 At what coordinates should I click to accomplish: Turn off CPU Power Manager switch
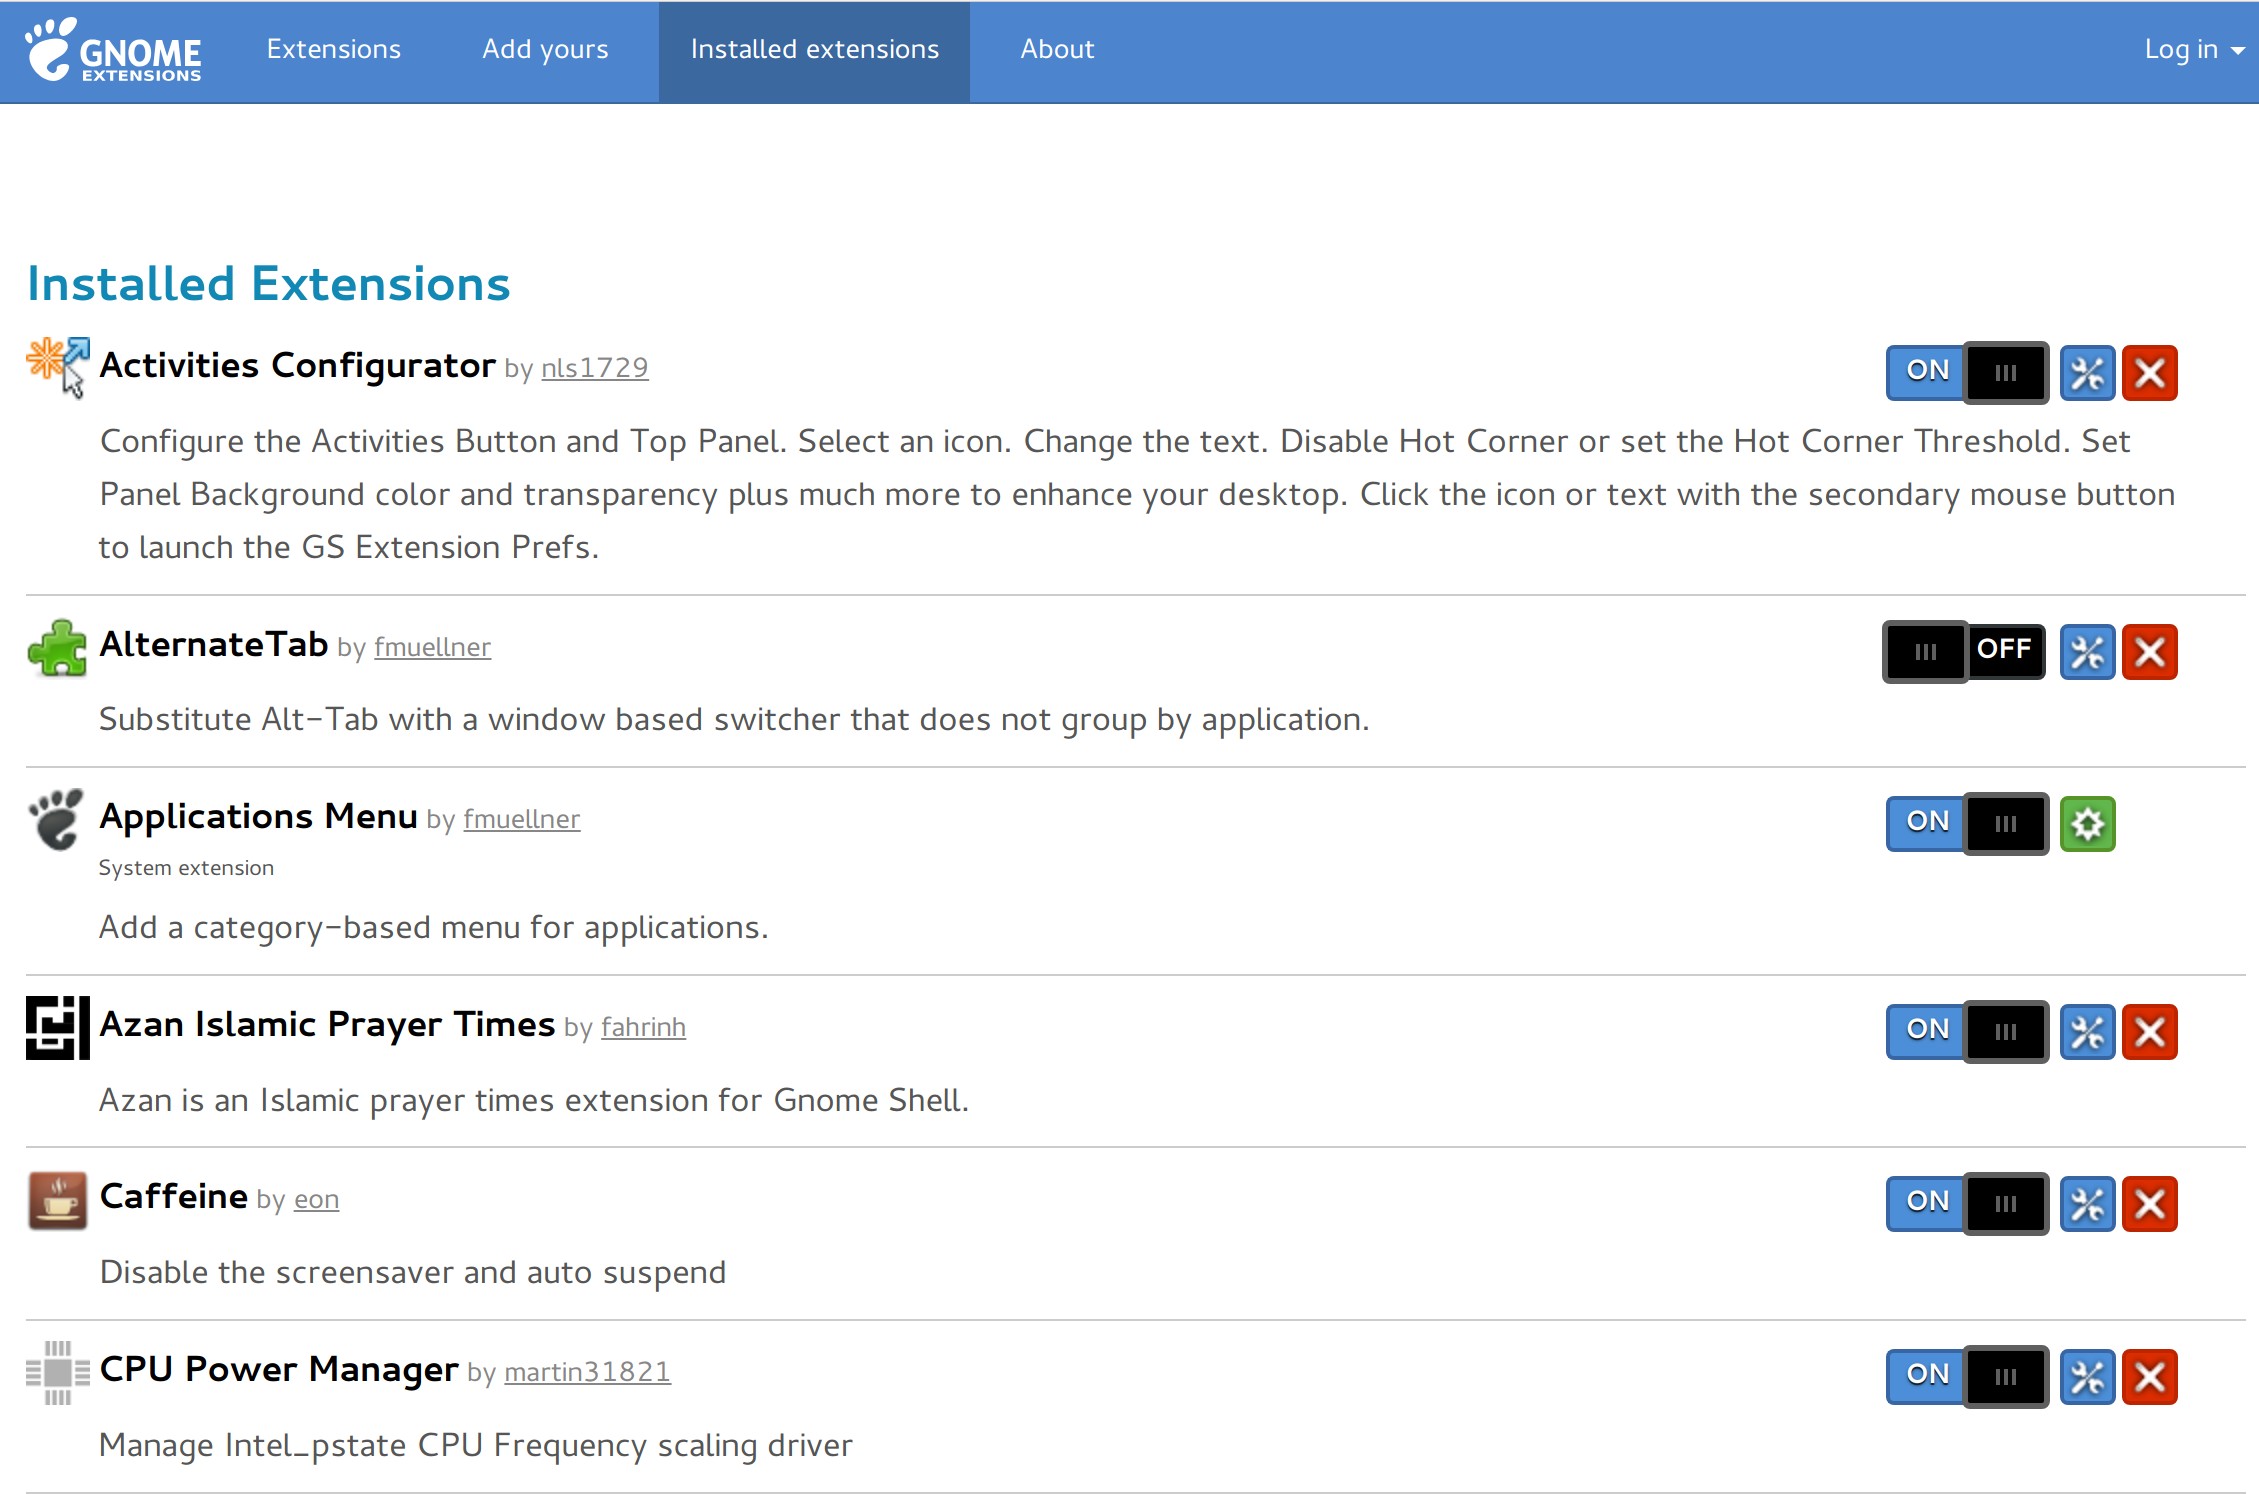tap(1967, 1377)
